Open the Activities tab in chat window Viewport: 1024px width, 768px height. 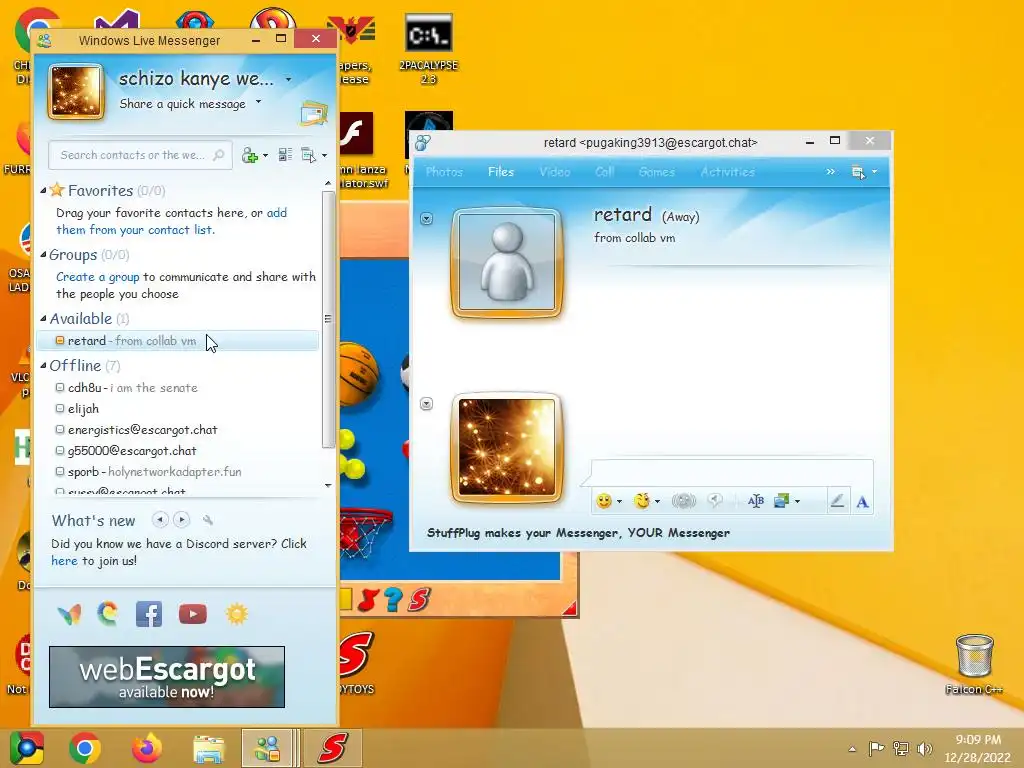728,172
